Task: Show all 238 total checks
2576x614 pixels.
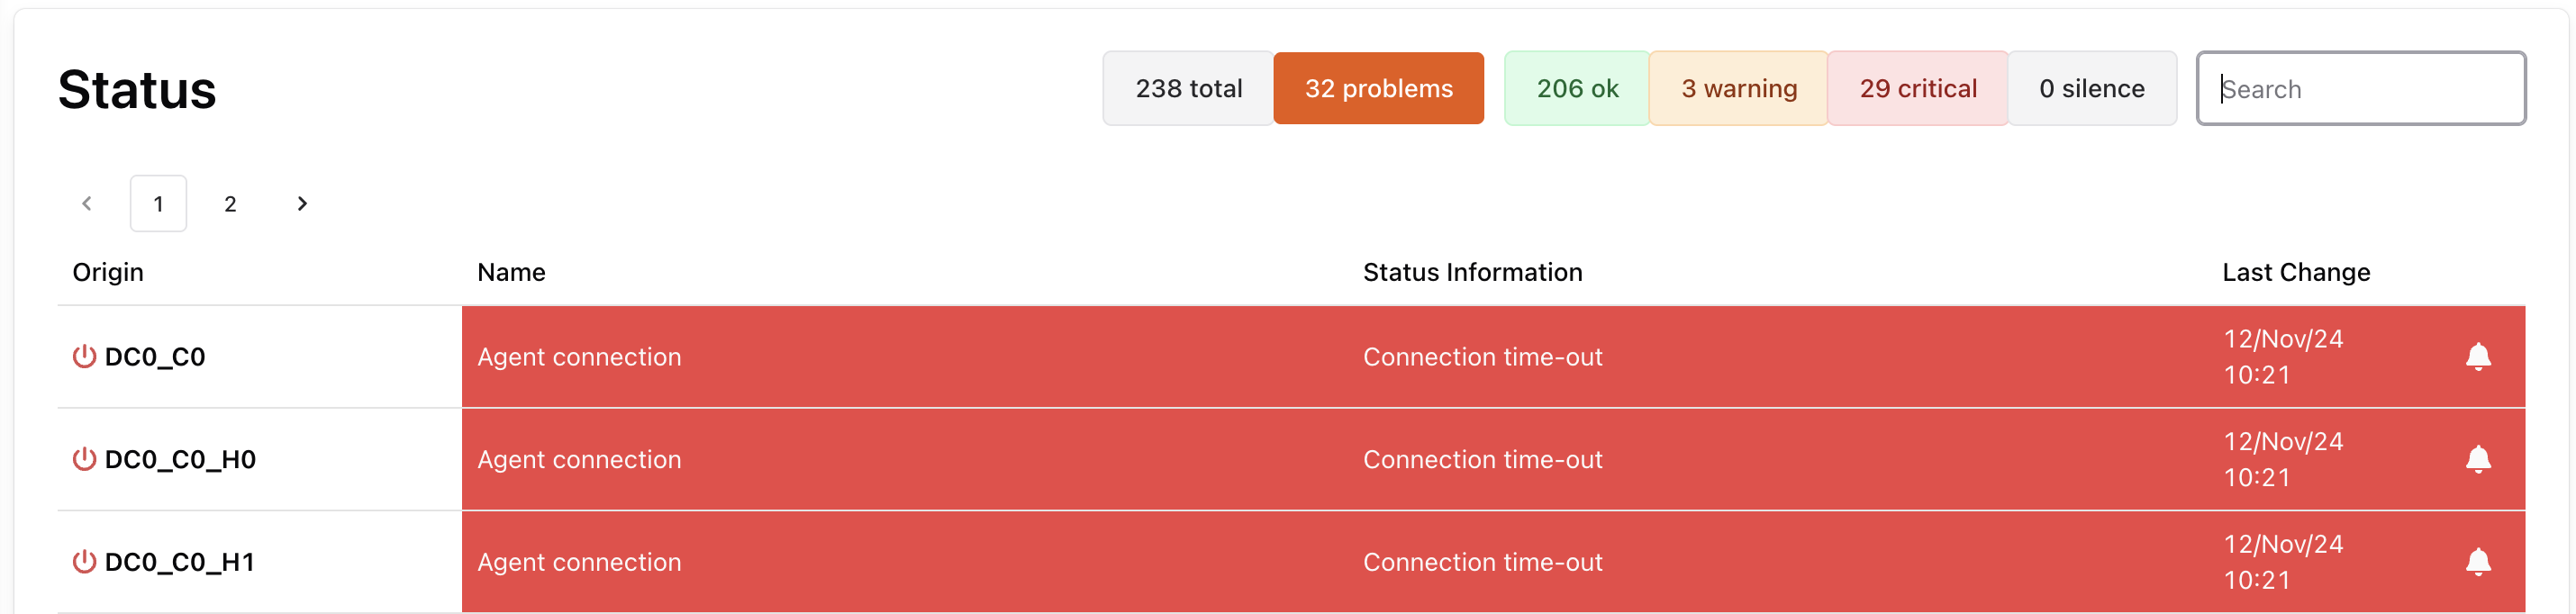Action: 1188,89
